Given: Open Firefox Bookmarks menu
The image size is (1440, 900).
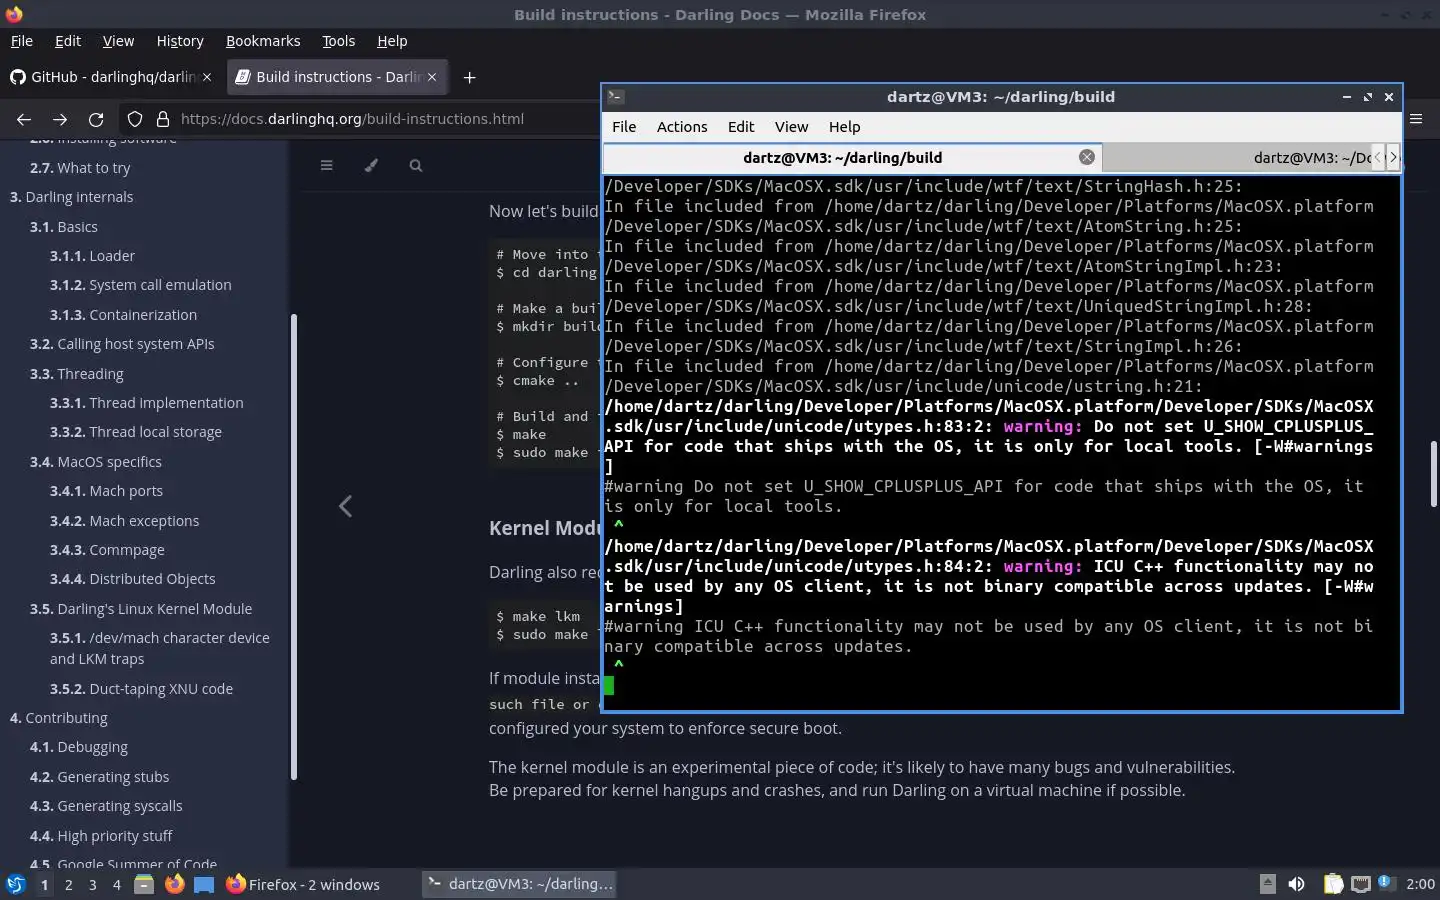Looking at the screenshot, I should pyautogui.click(x=263, y=41).
